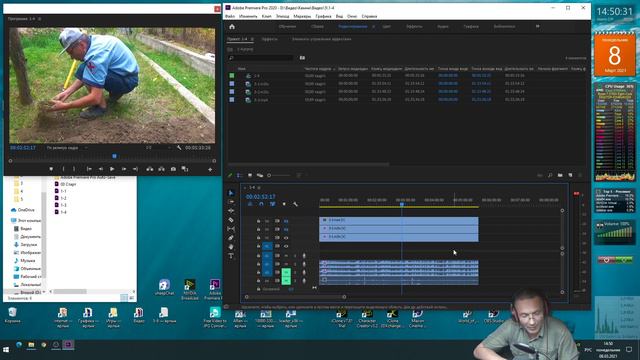Click the Home icon in Premiere
The width and height of the screenshot is (640, 360).
tap(232, 27)
